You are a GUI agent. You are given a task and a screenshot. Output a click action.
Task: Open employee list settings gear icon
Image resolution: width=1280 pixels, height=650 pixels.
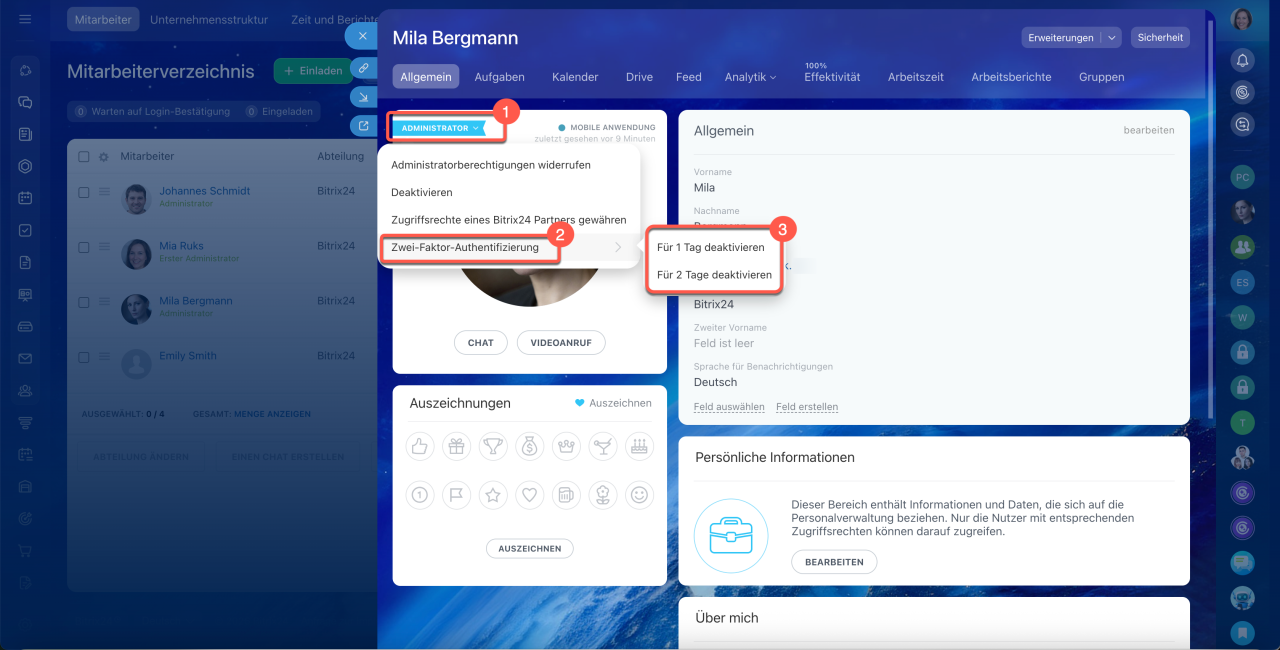coord(103,157)
